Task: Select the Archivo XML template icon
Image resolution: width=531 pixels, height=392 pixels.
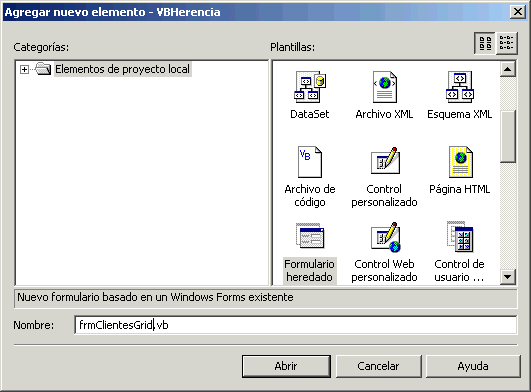Action: click(384, 87)
